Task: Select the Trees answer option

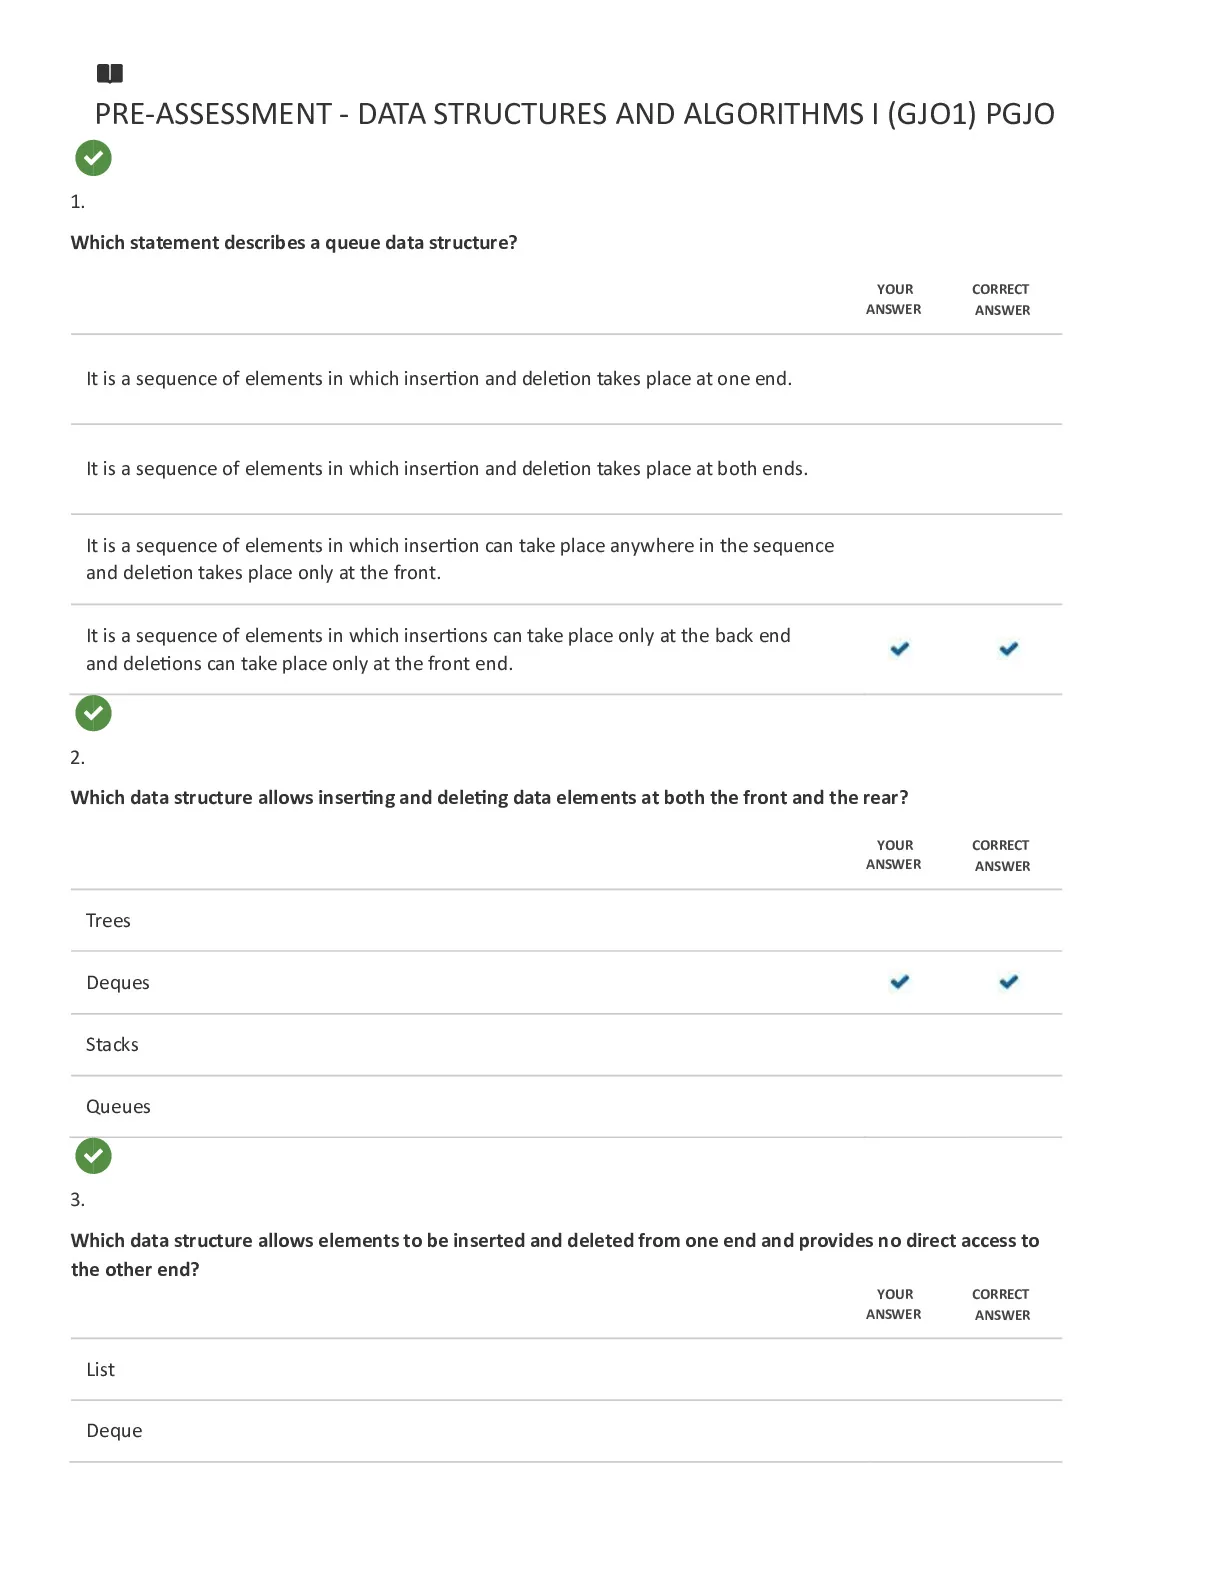Action: point(566,920)
